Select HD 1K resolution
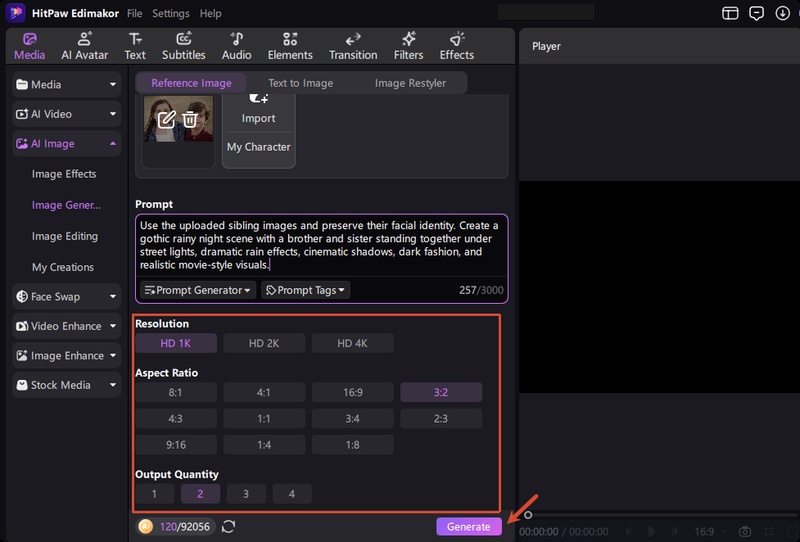Screen dimensions: 800x542 coord(176,343)
